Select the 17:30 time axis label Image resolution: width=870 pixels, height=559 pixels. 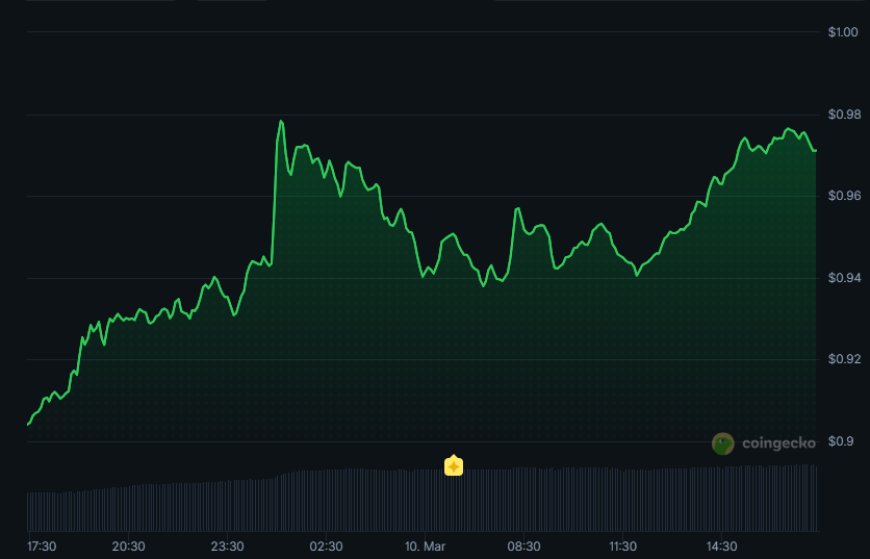pos(41,546)
